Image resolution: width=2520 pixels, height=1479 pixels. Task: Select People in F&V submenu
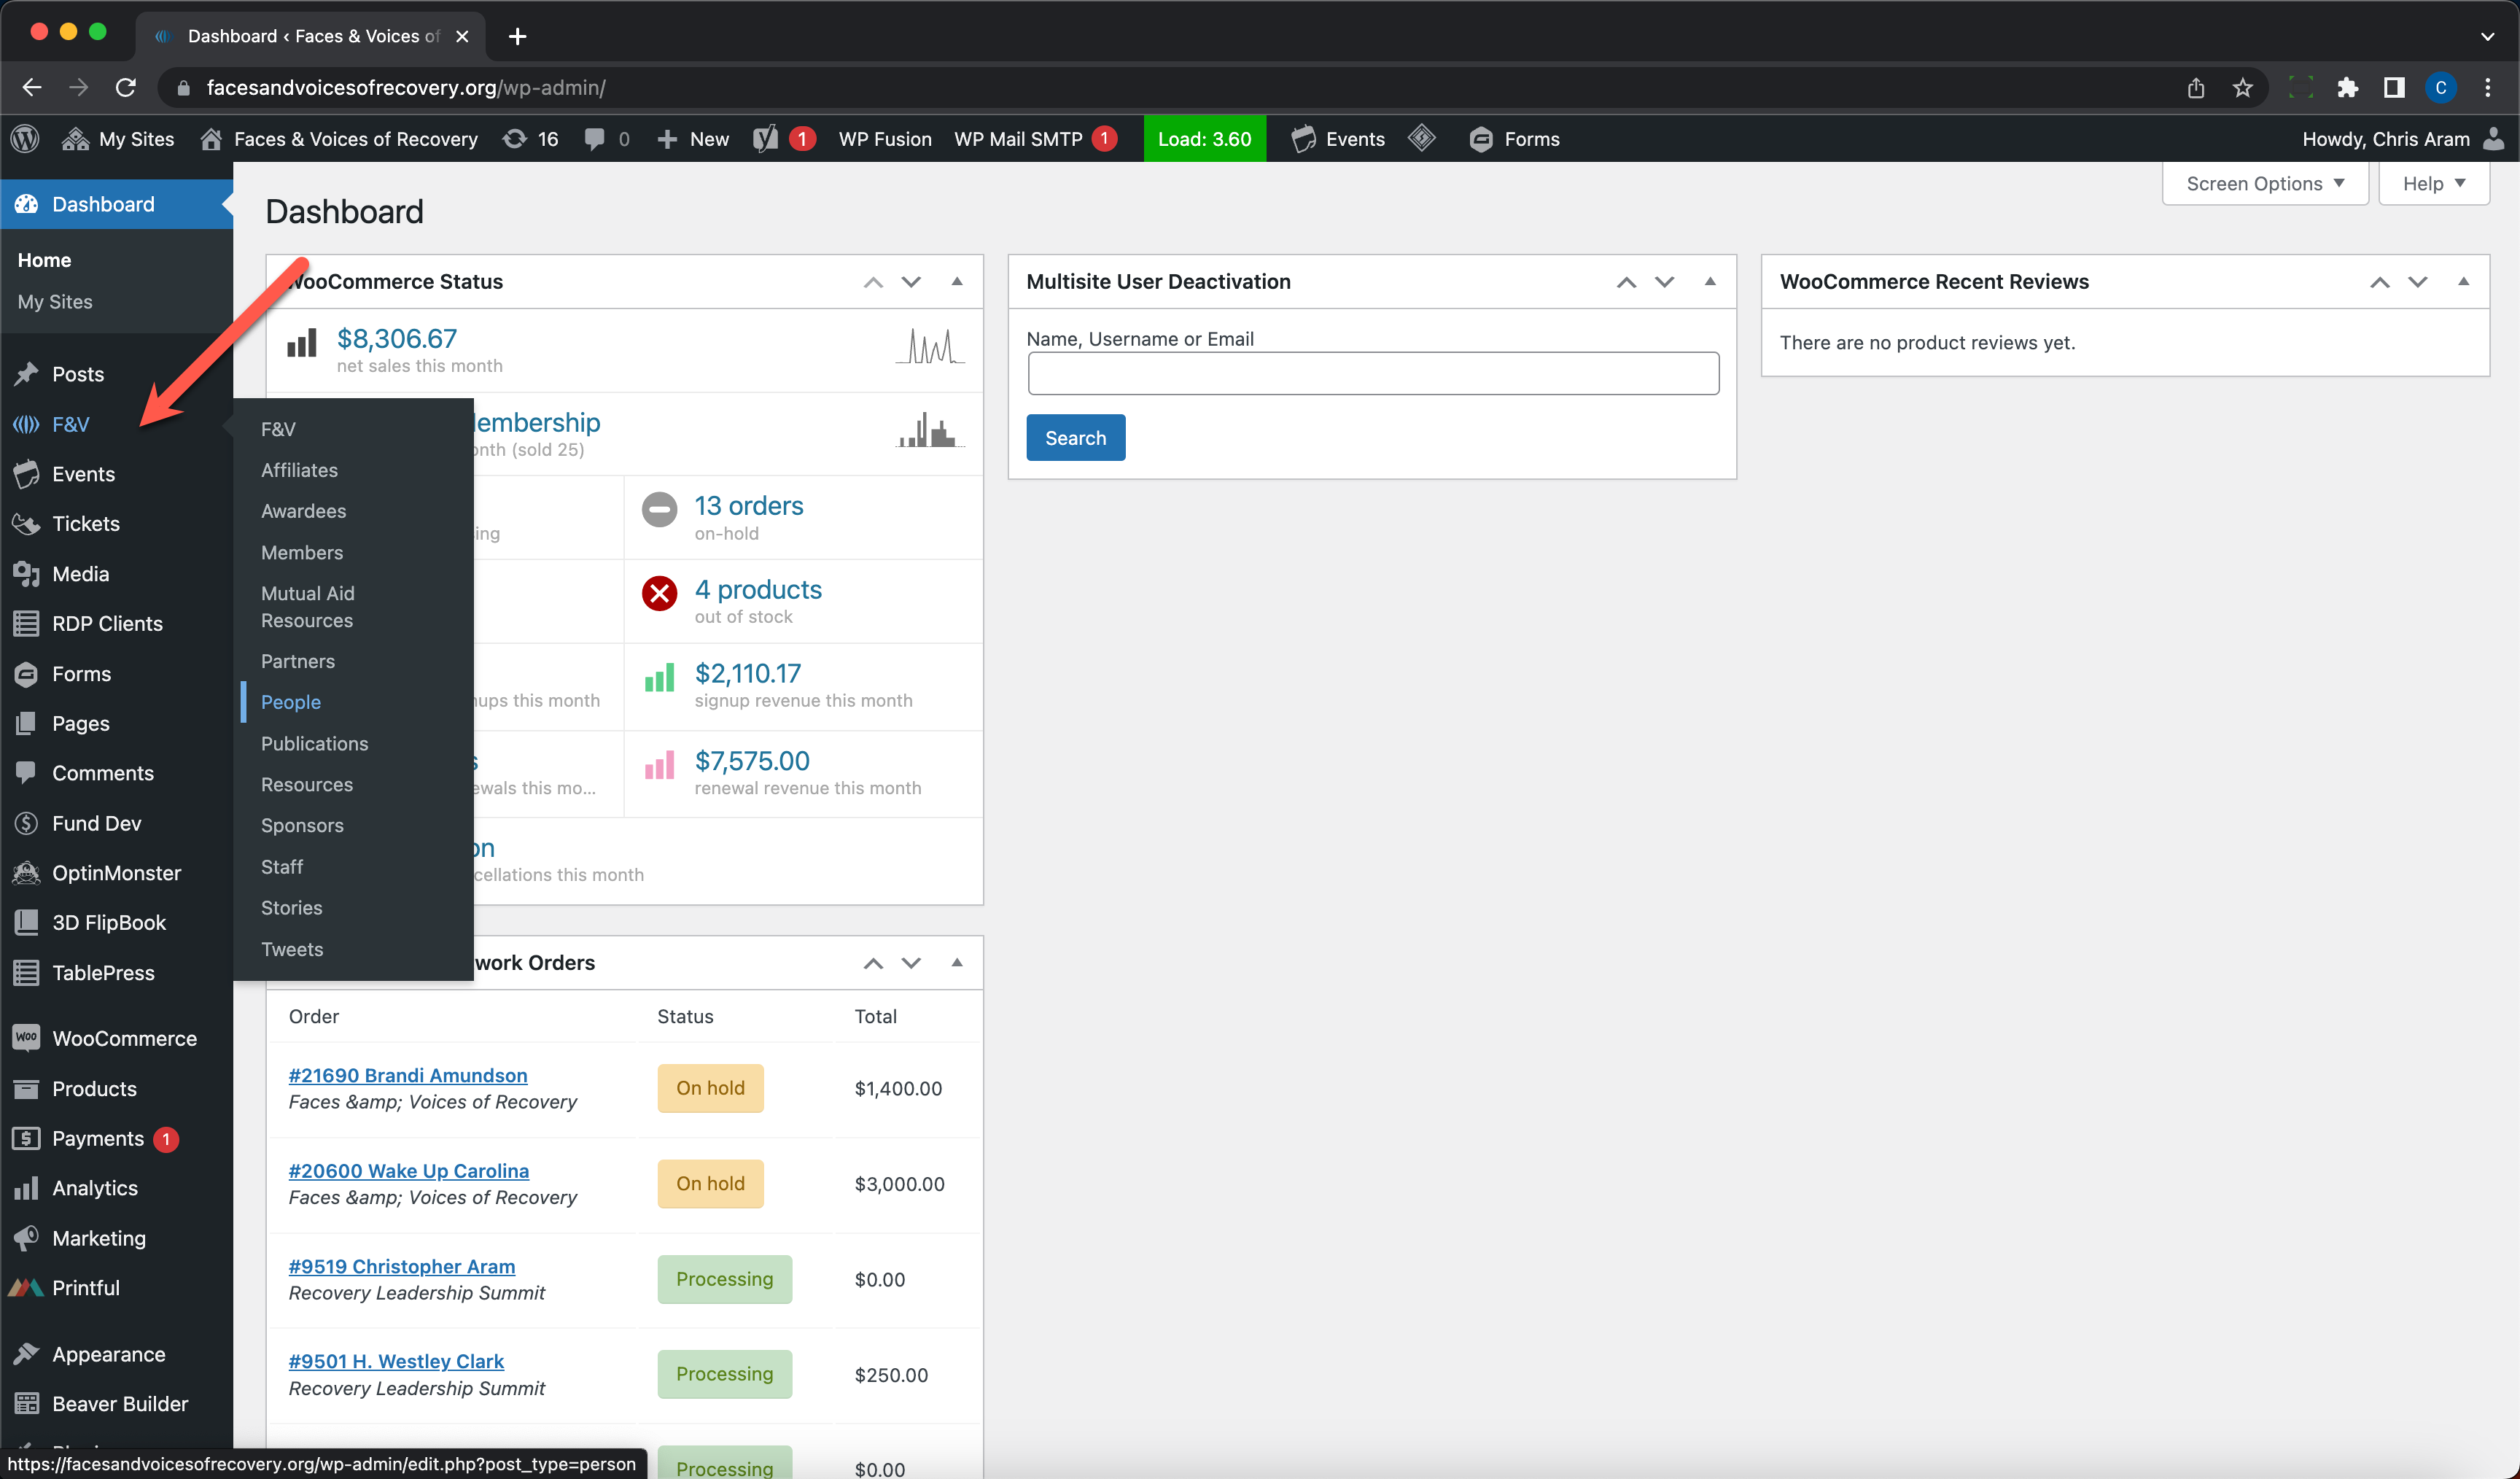tap(291, 702)
